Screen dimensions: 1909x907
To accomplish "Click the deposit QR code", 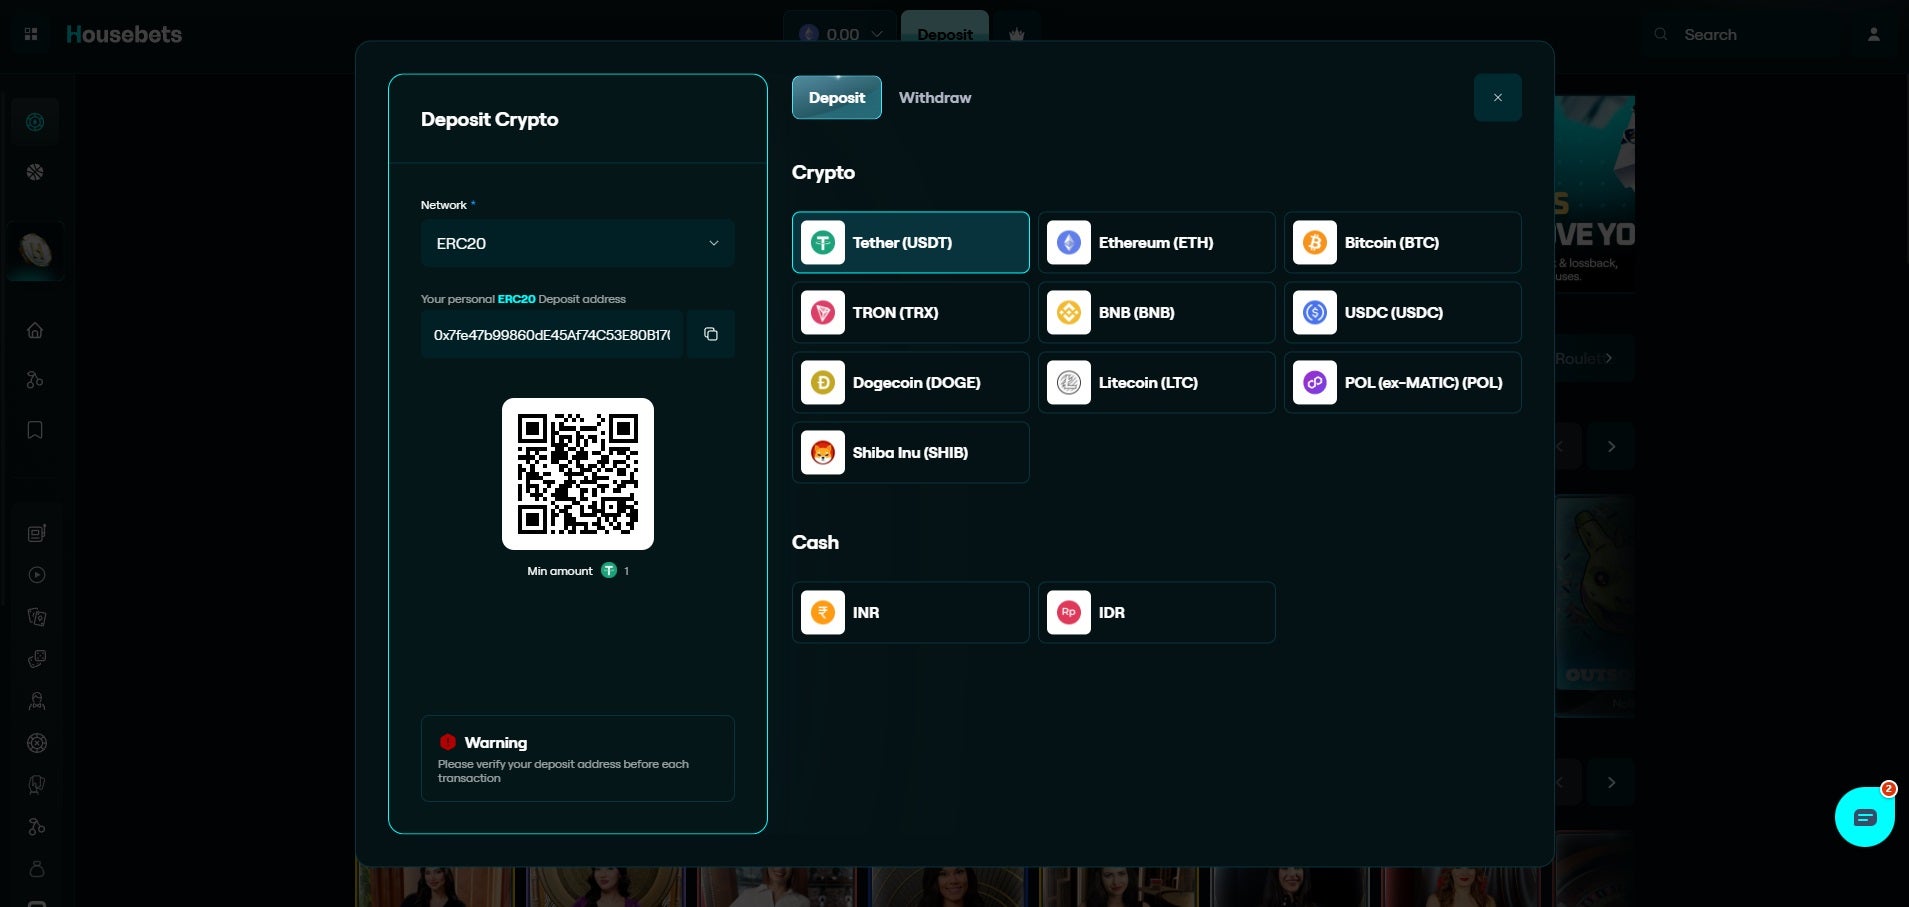I will [x=577, y=474].
